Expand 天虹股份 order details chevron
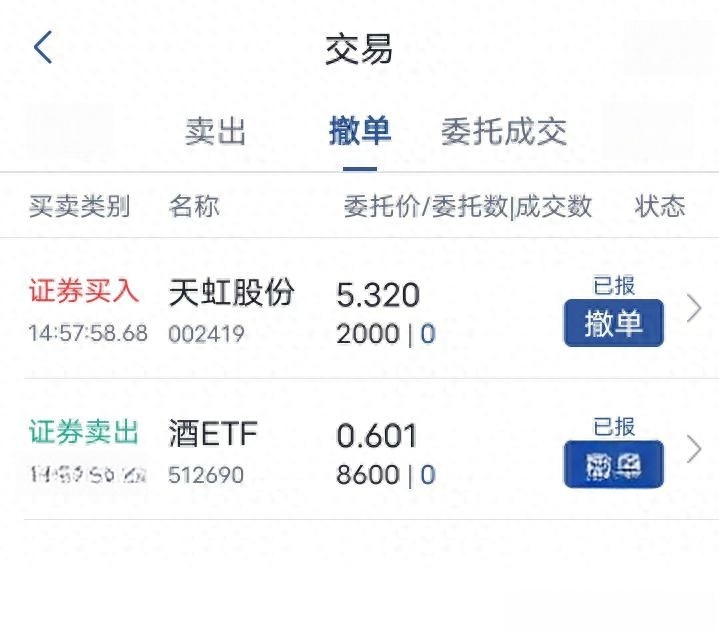The image size is (719, 637). pyautogui.click(x=694, y=309)
